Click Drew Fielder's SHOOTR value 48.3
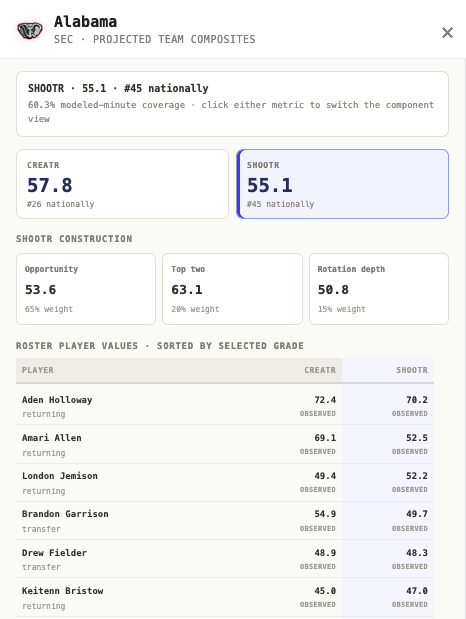Image resolution: width=466 pixels, height=619 pixels. (417, 553)
